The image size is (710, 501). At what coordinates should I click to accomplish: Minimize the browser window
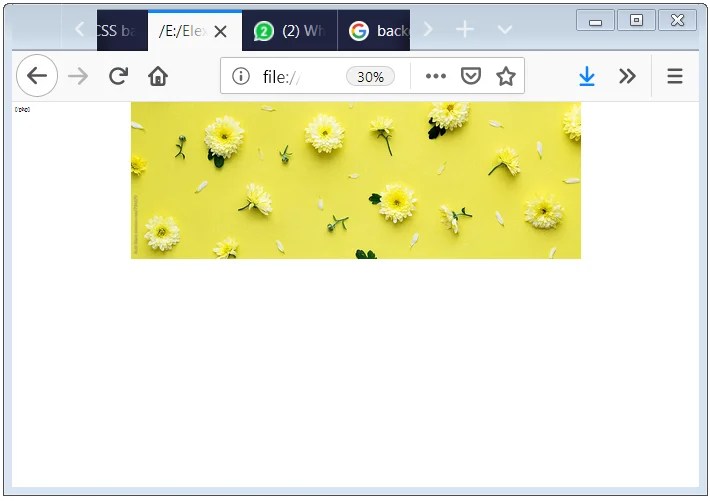coord(595,20)
